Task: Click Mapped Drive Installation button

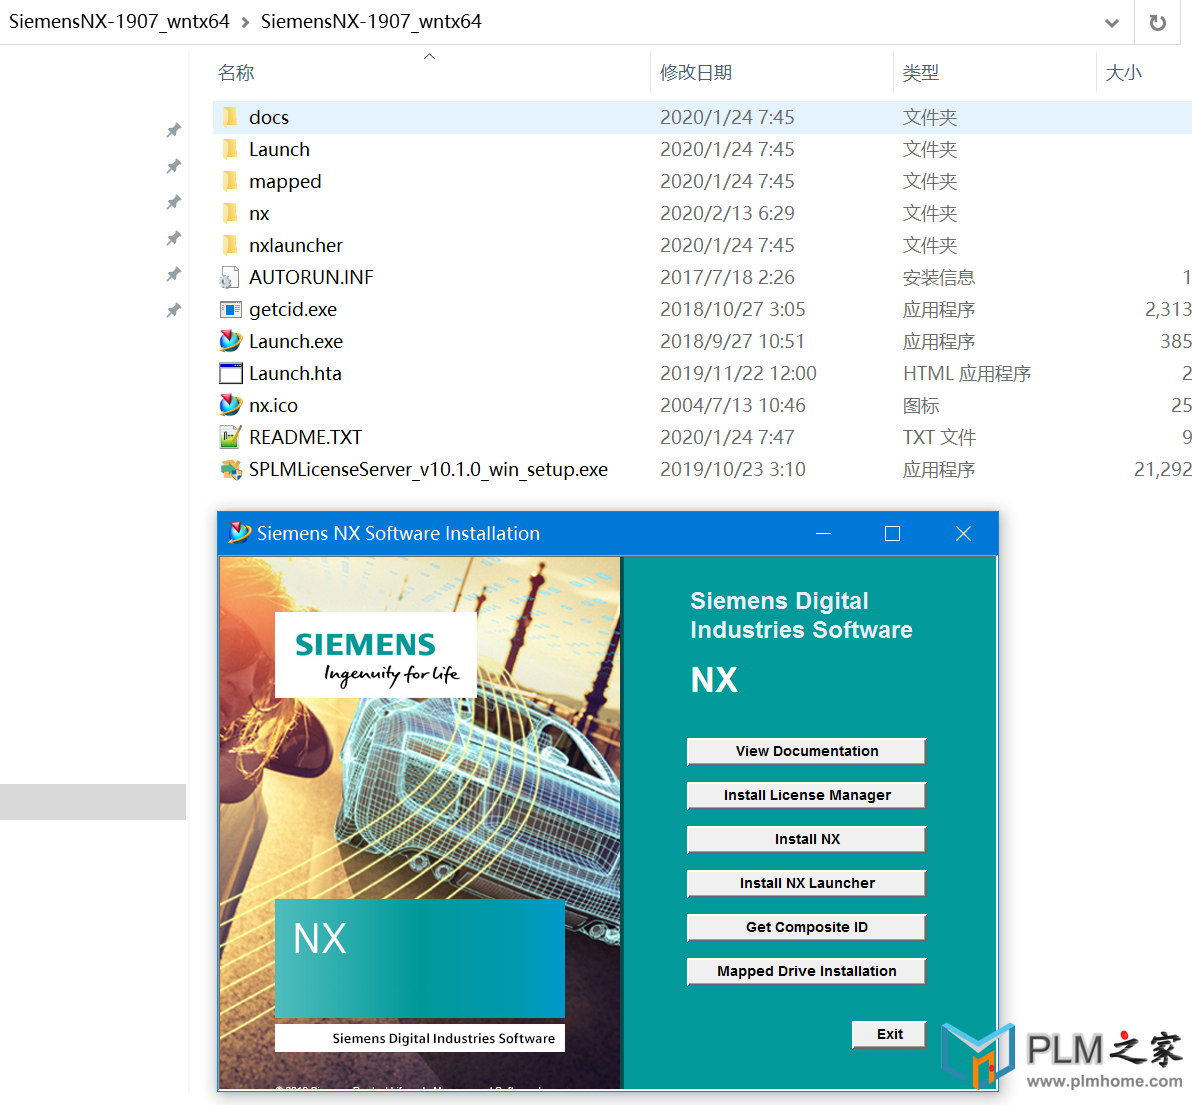Action: pyautogui.click(x=807, y=971)
